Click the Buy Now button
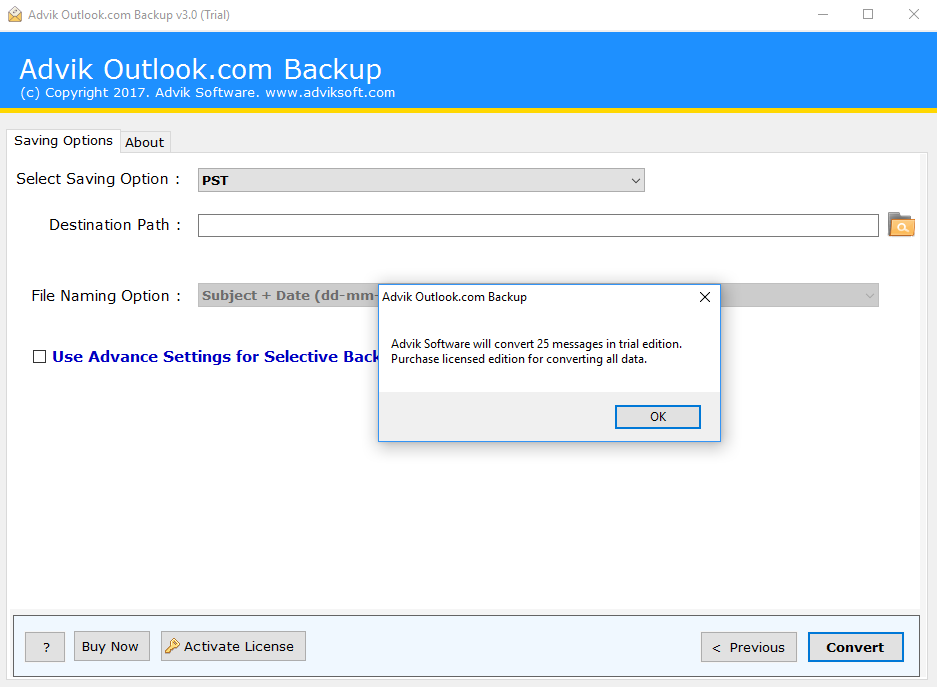The image size is (937, 687). point(111,646)
